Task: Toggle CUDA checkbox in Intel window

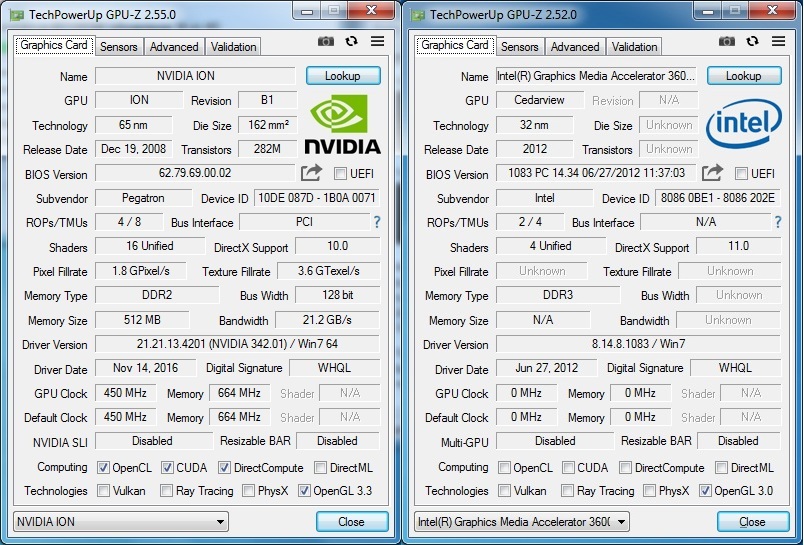Action: (x=568, y=468)
